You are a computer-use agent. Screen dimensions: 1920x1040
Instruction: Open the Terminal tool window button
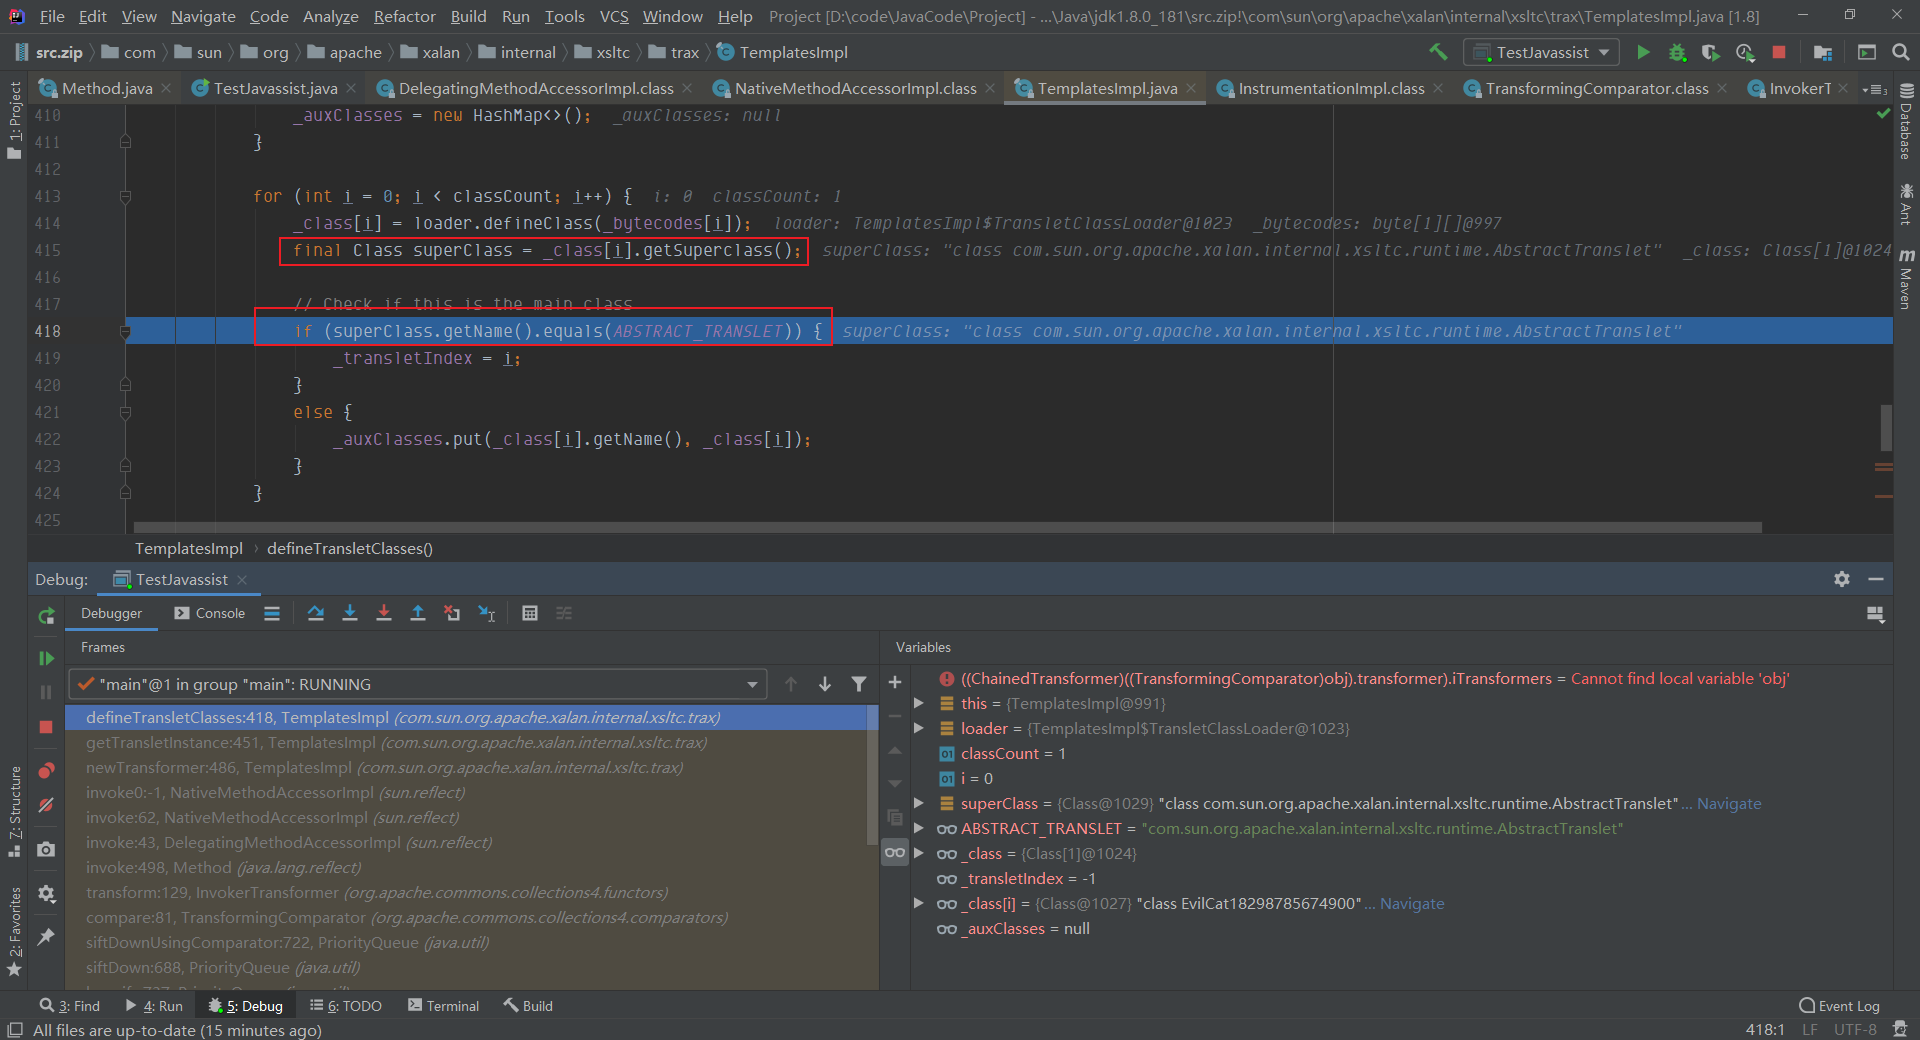click(443, 1006)
